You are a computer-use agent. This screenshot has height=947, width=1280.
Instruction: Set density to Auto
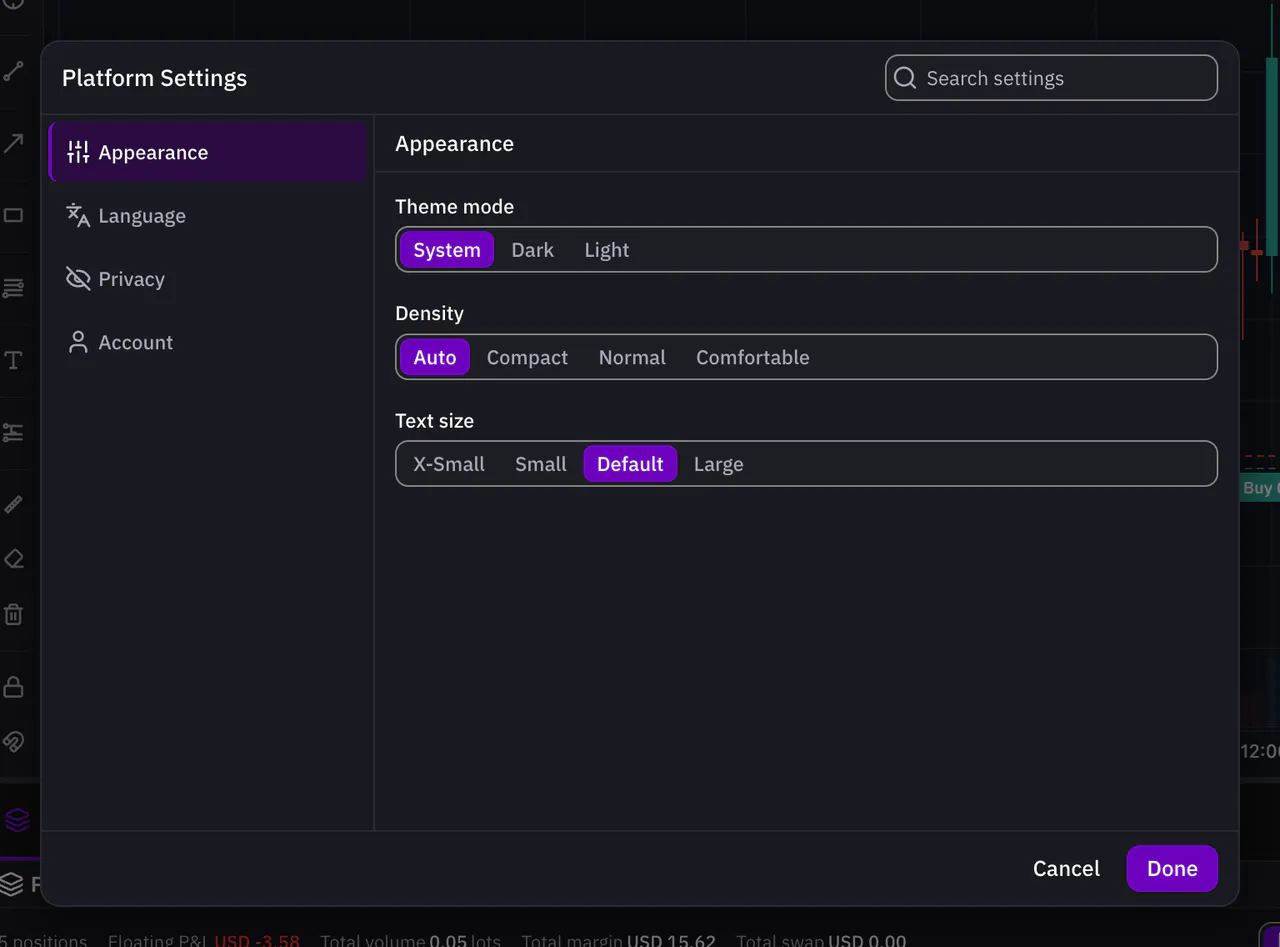pos(435,357)
